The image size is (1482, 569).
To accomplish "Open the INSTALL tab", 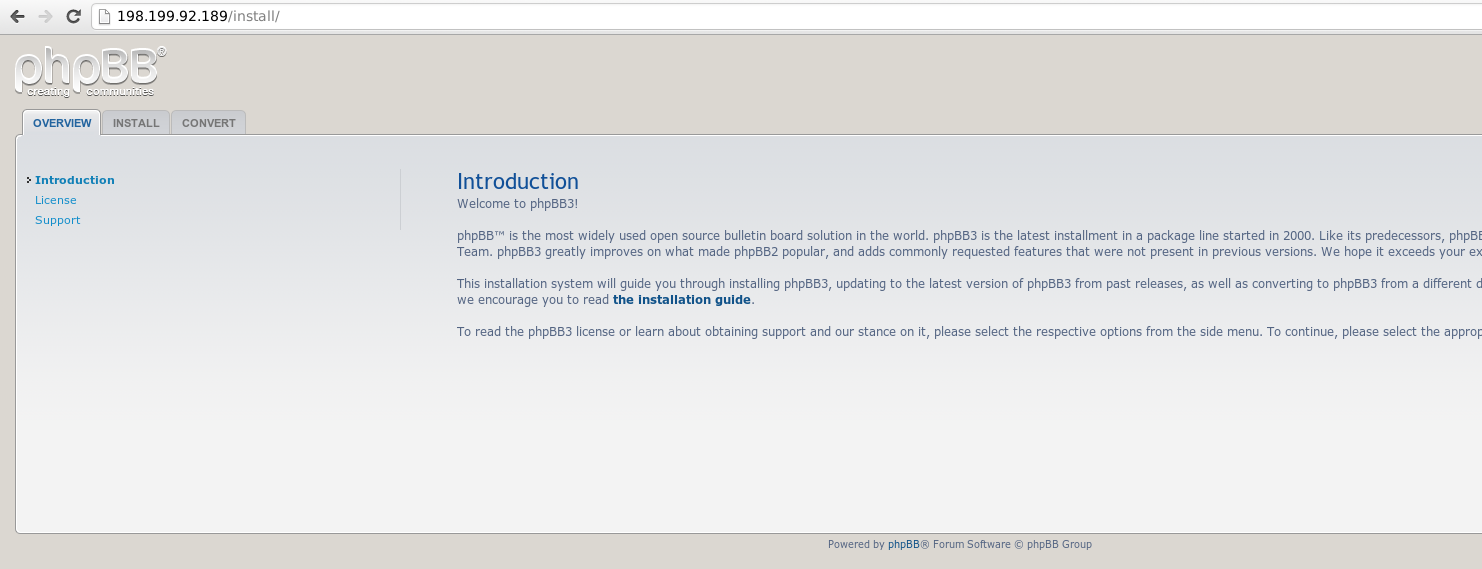I will click(x=136, y=123).
